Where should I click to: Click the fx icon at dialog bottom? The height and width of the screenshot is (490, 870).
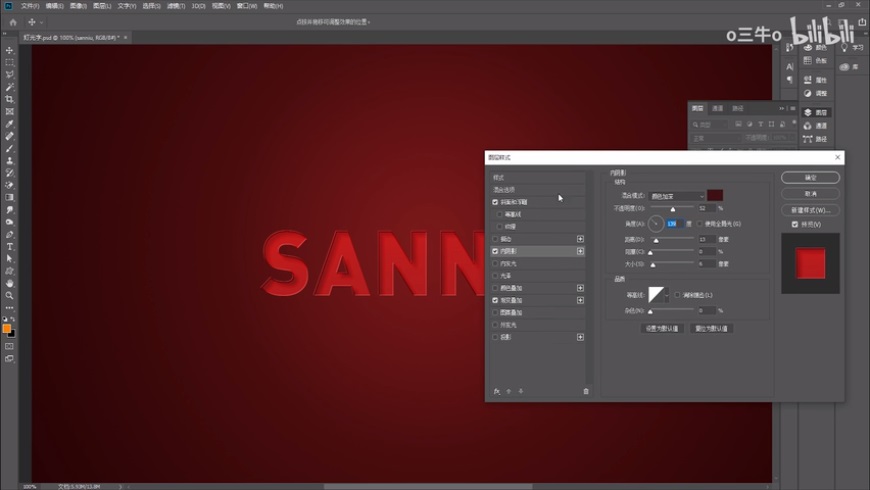tap(497, 391)
